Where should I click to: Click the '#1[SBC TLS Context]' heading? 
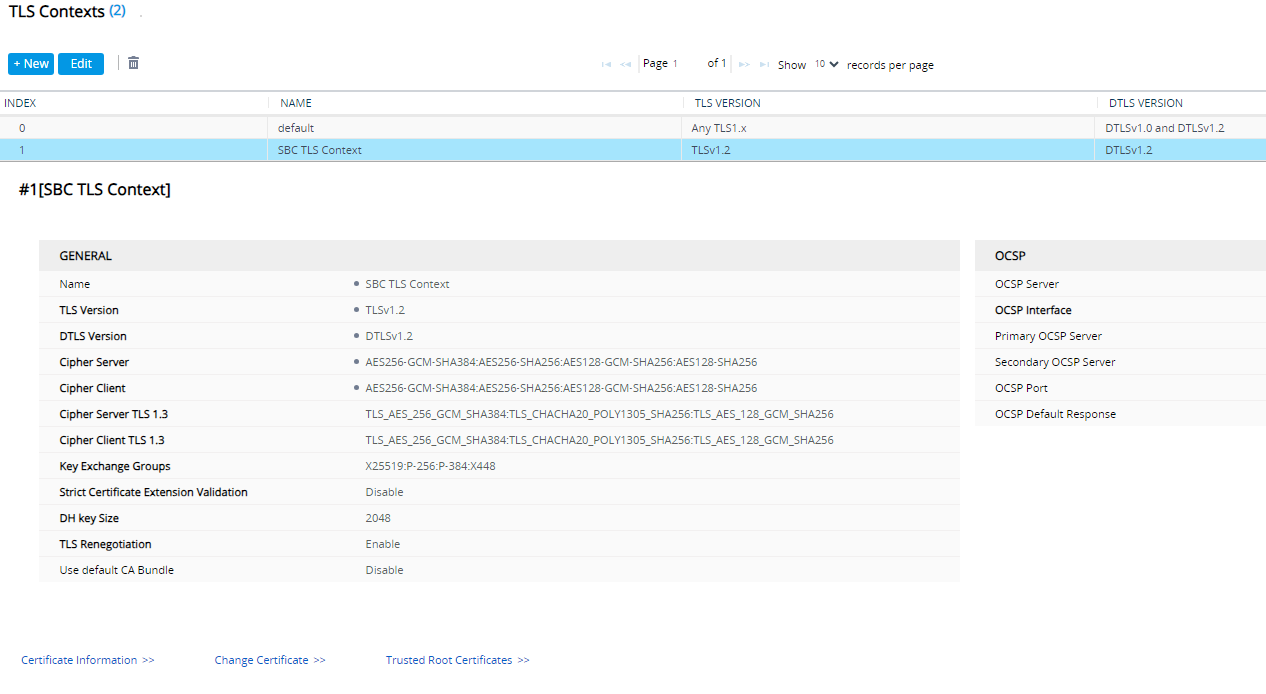click(95, 190)
